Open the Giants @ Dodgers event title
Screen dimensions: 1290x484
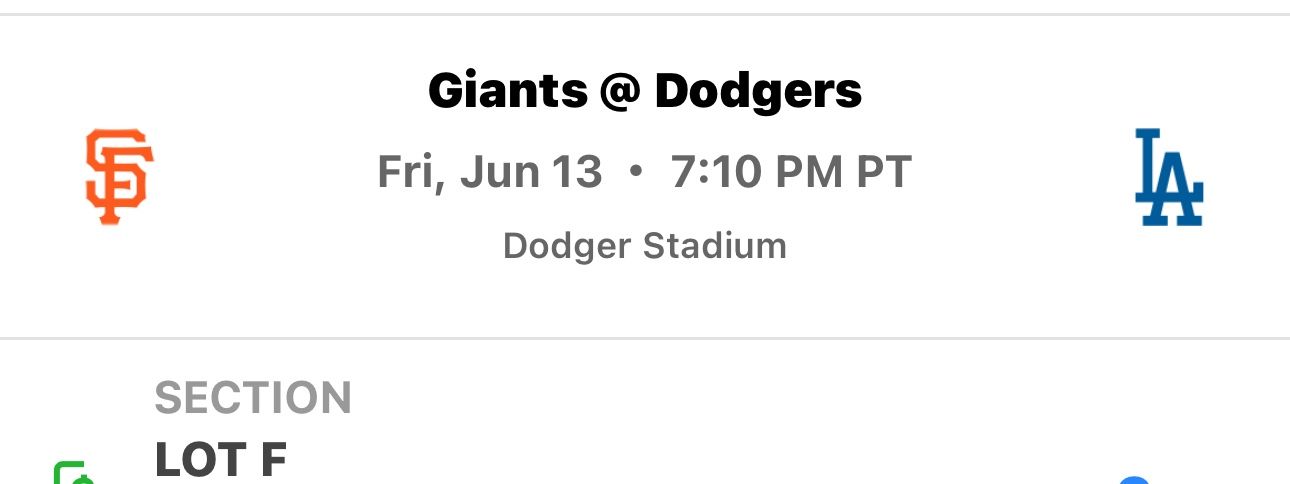click(x=645, y=92)
